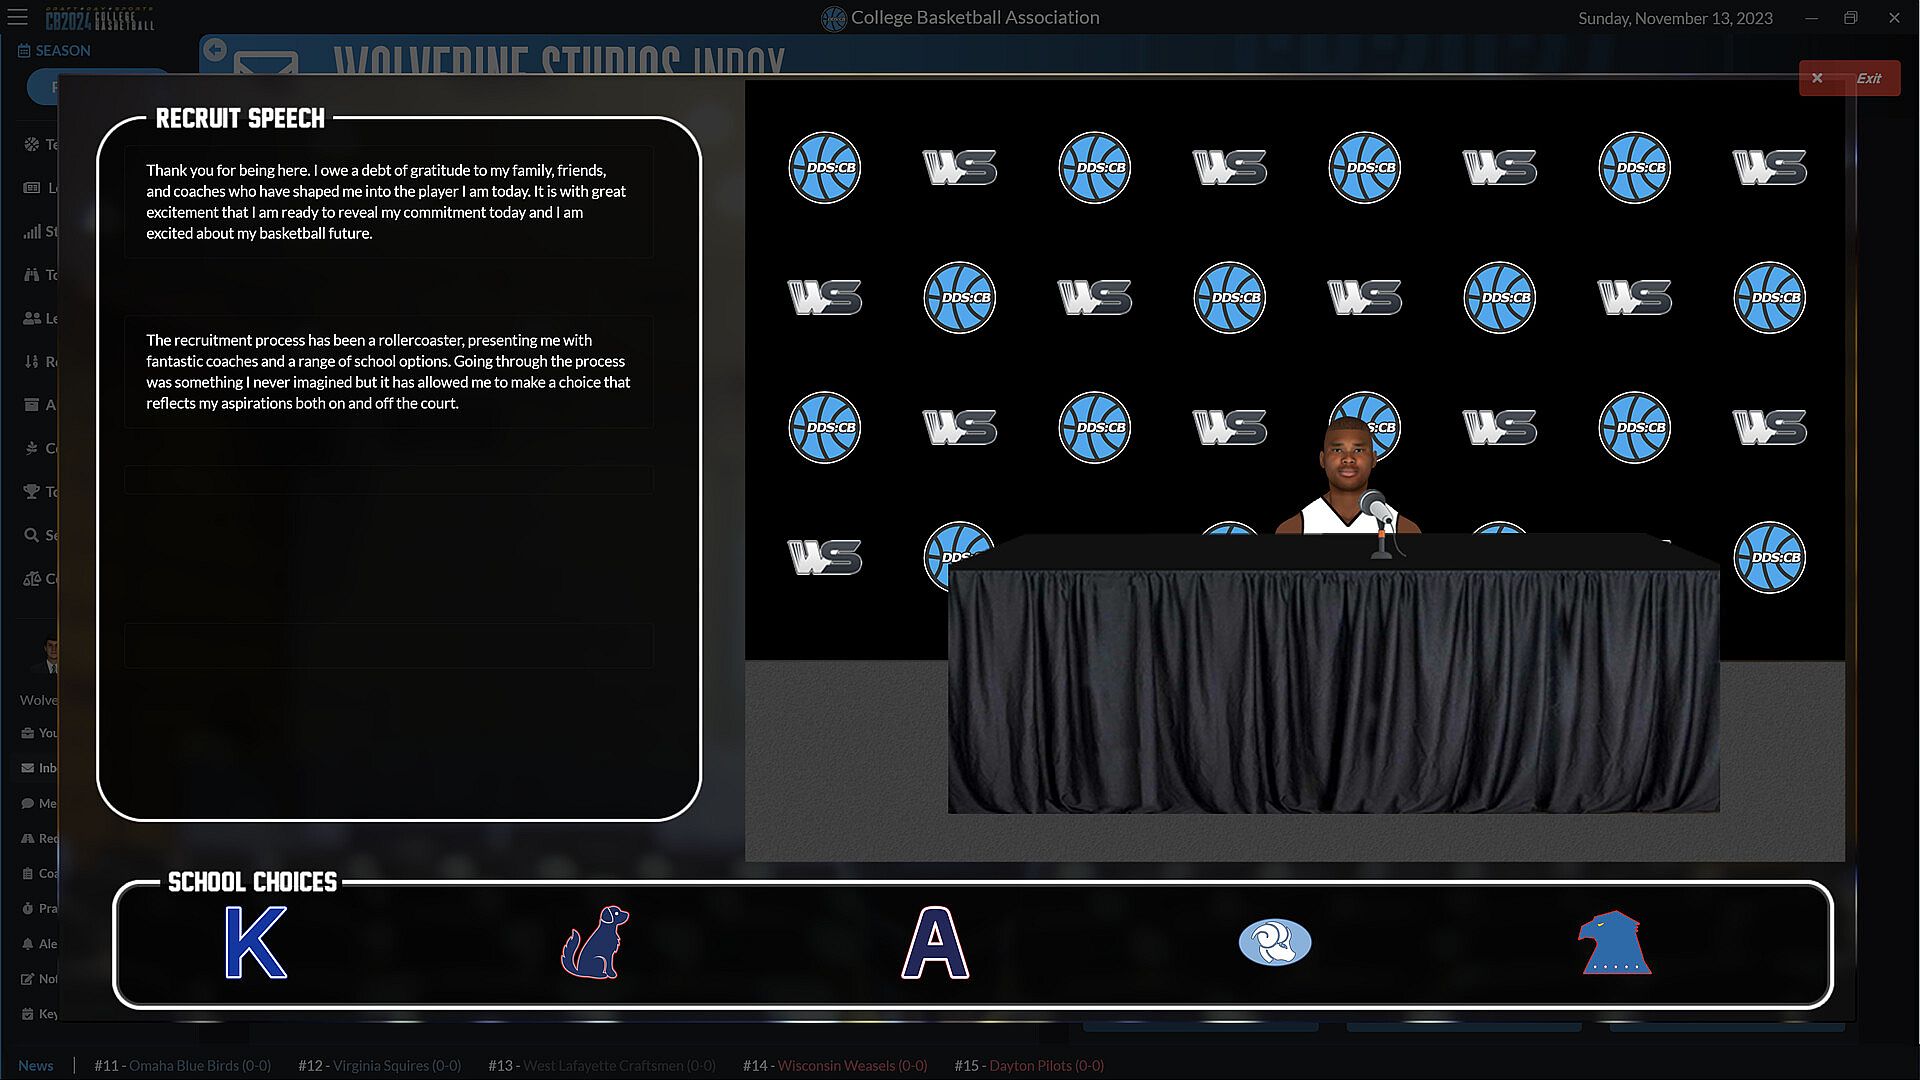Screen dimensions: 1920x1080
Task: Click the Dayton Pilots ticker entry
Action: [x=1045, y=1065]
